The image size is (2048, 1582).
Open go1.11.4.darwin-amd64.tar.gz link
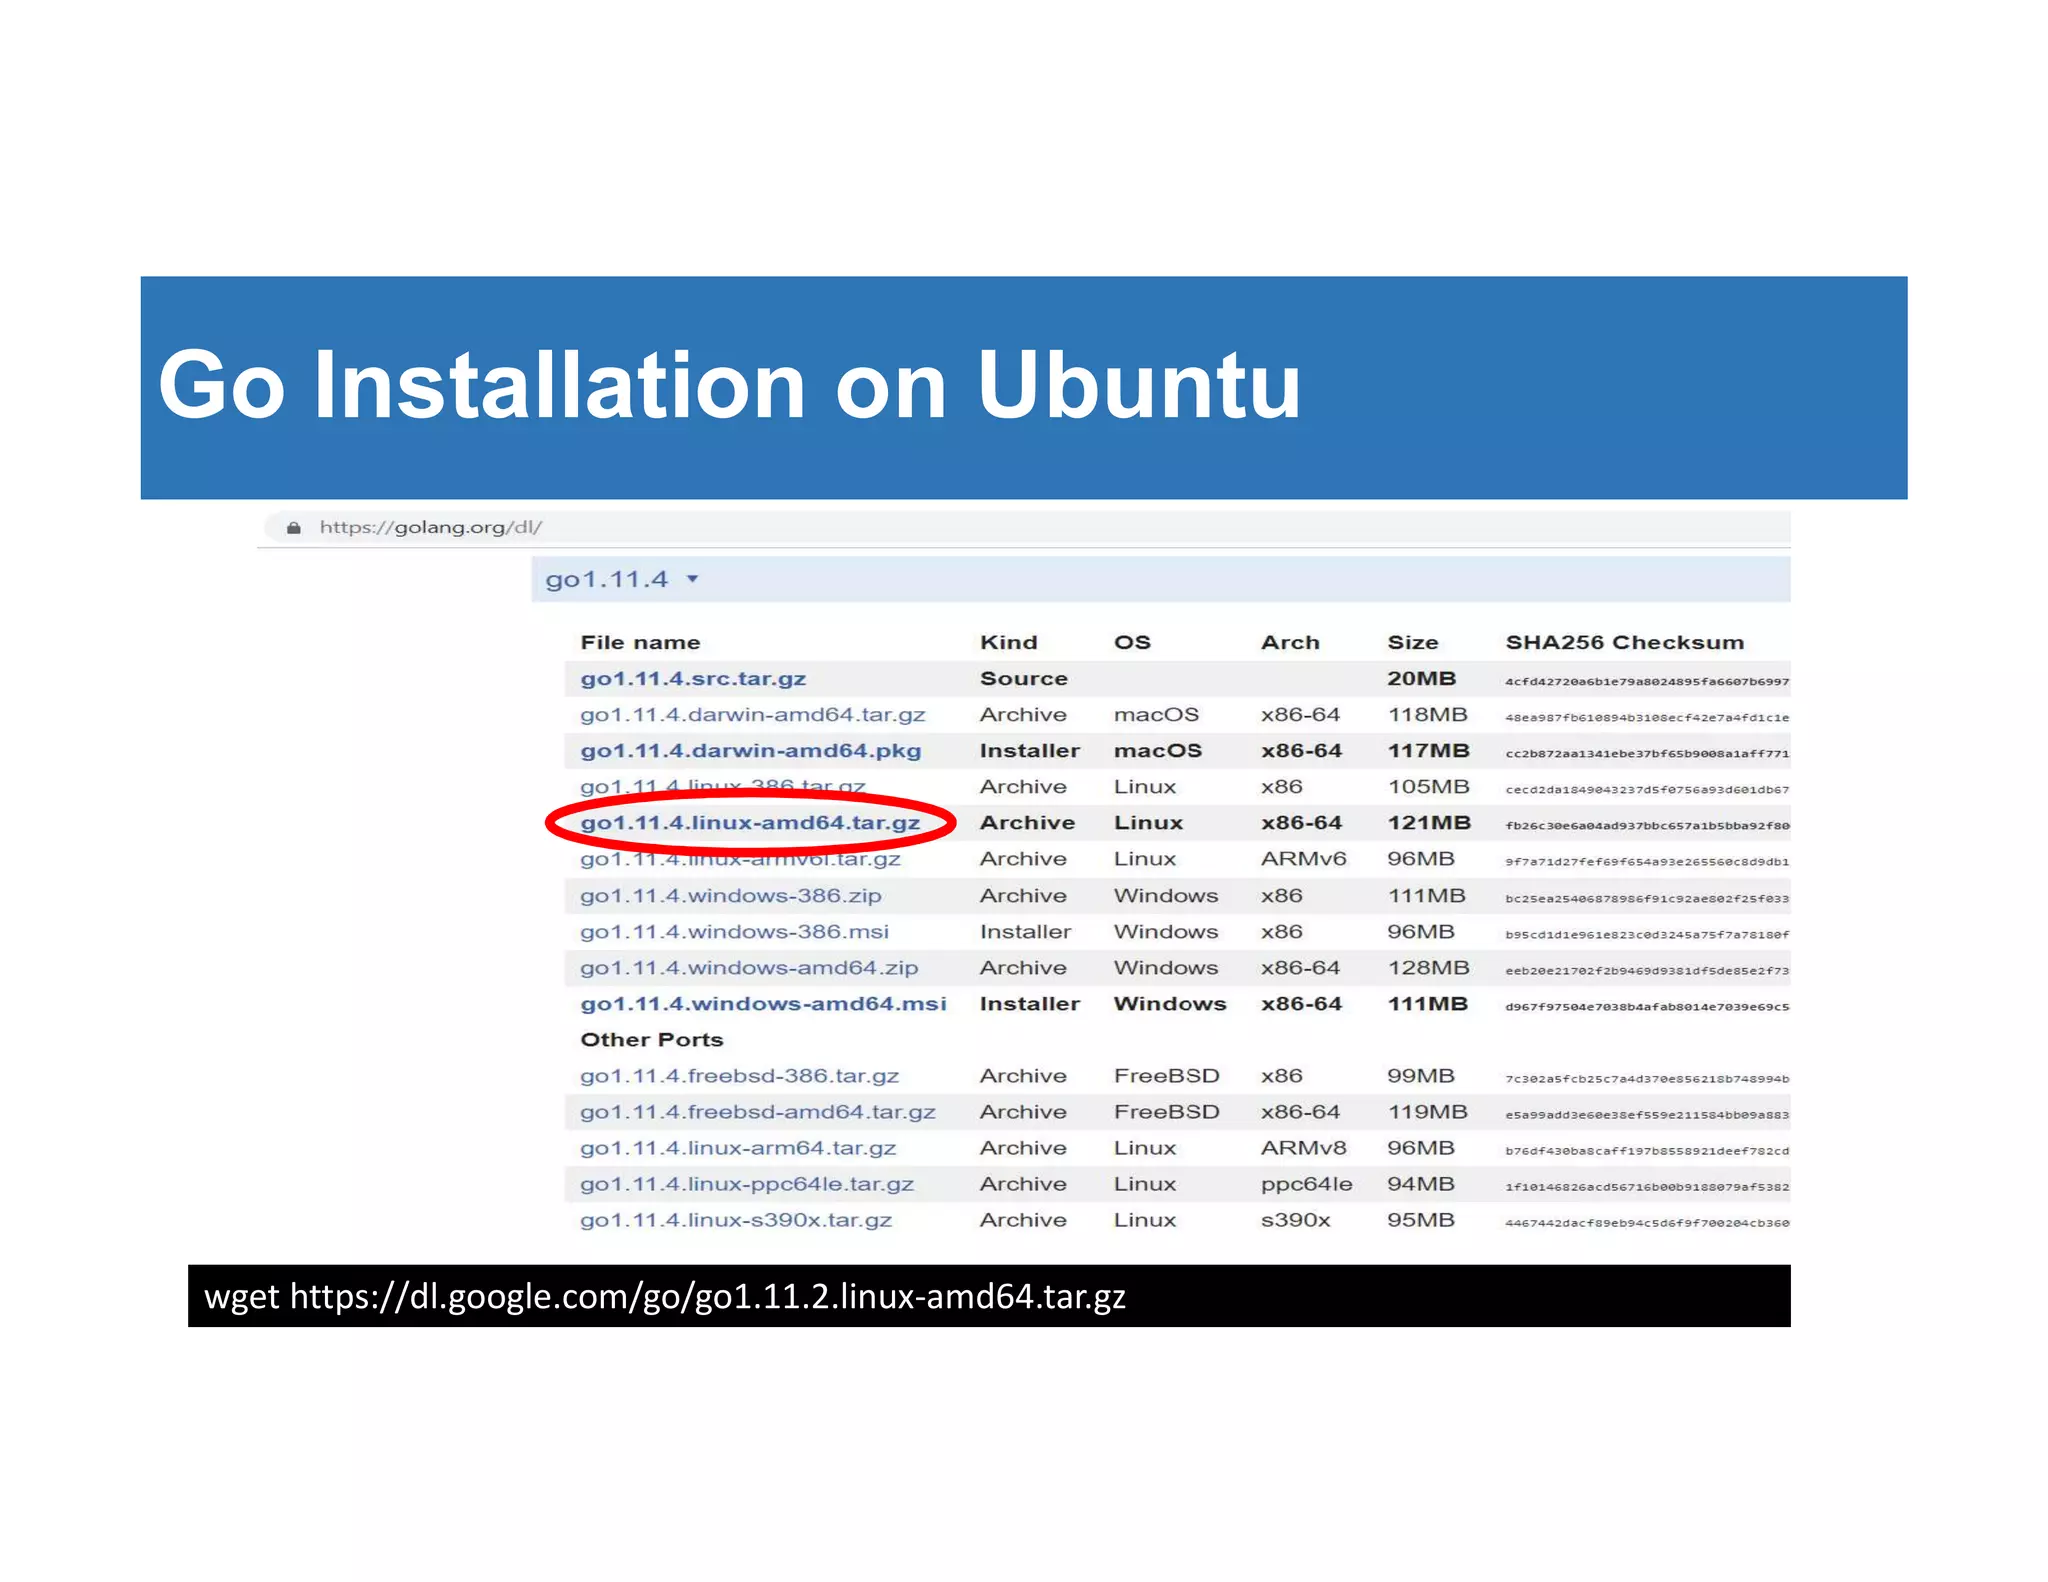tap(753, 714)
